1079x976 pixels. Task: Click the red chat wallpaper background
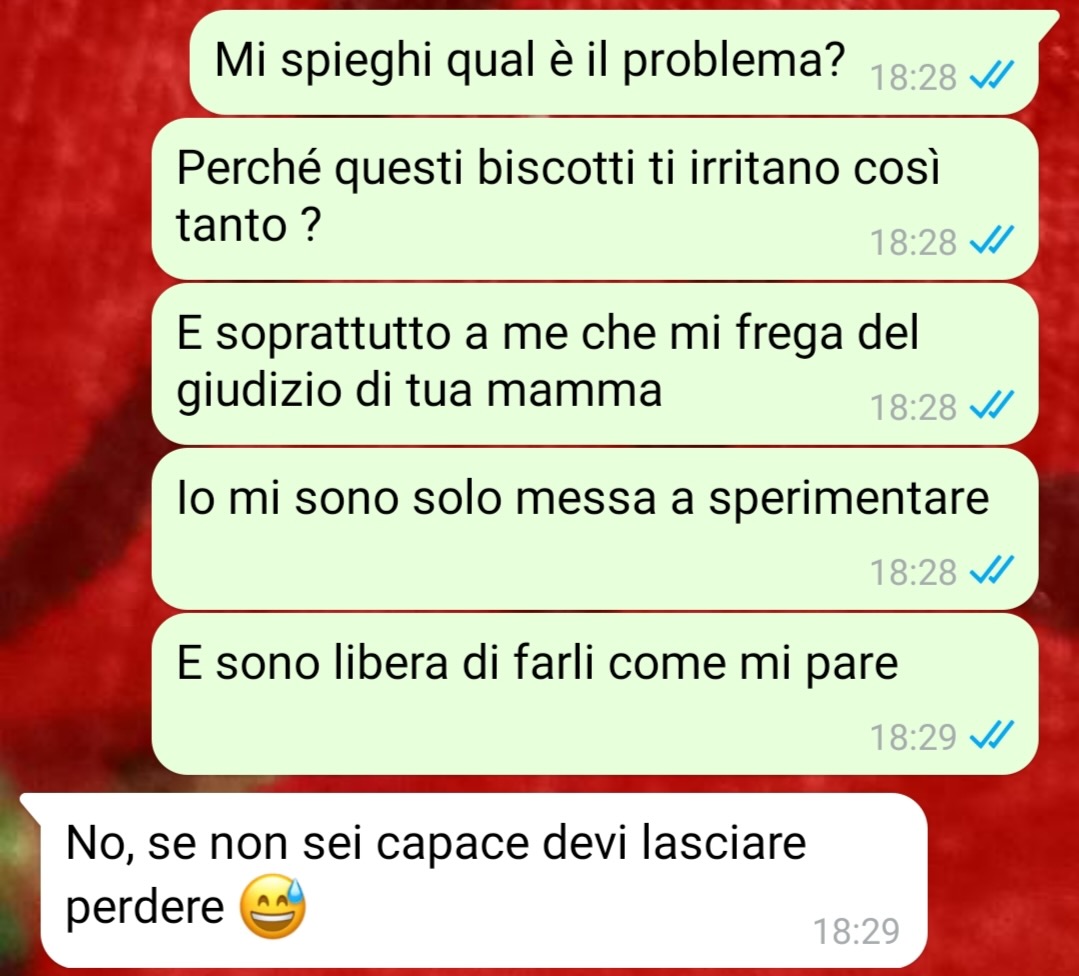click(x=76, y=413)
